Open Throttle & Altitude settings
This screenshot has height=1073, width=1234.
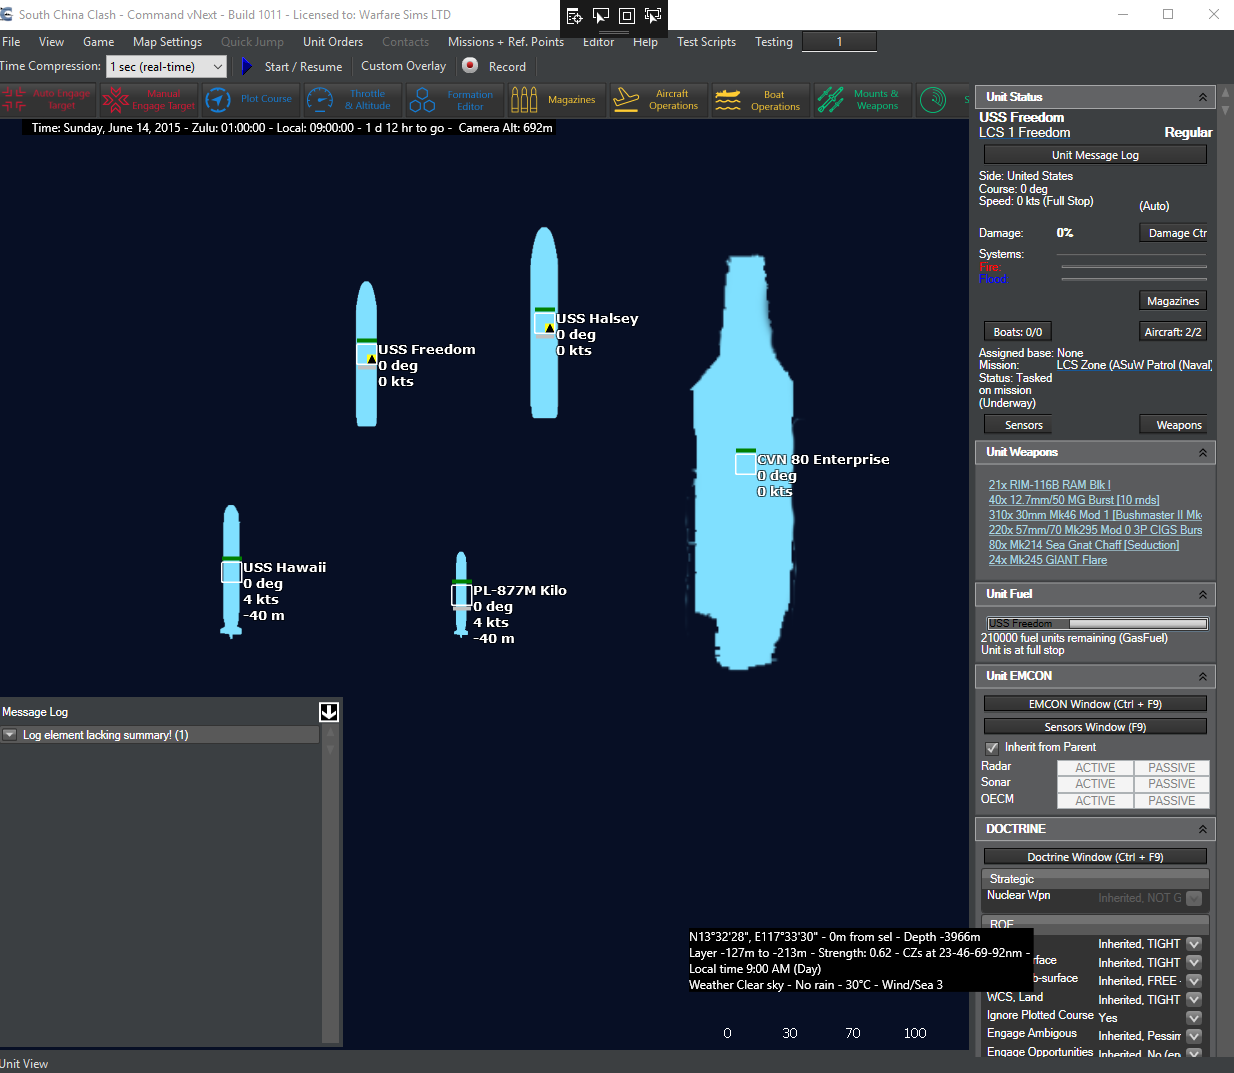click(352, 100)
